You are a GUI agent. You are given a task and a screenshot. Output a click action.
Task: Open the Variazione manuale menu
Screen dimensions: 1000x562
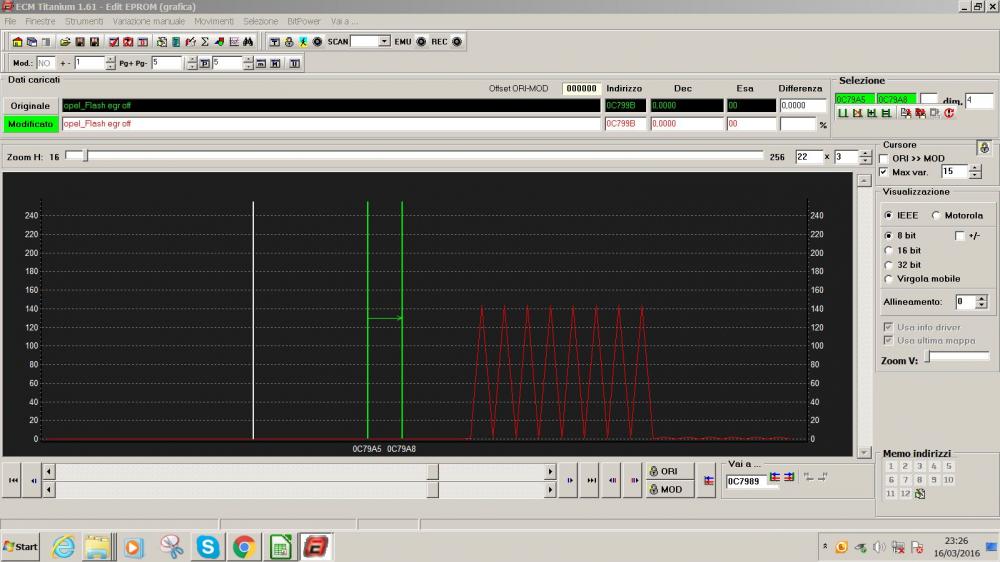coord(149,21)
